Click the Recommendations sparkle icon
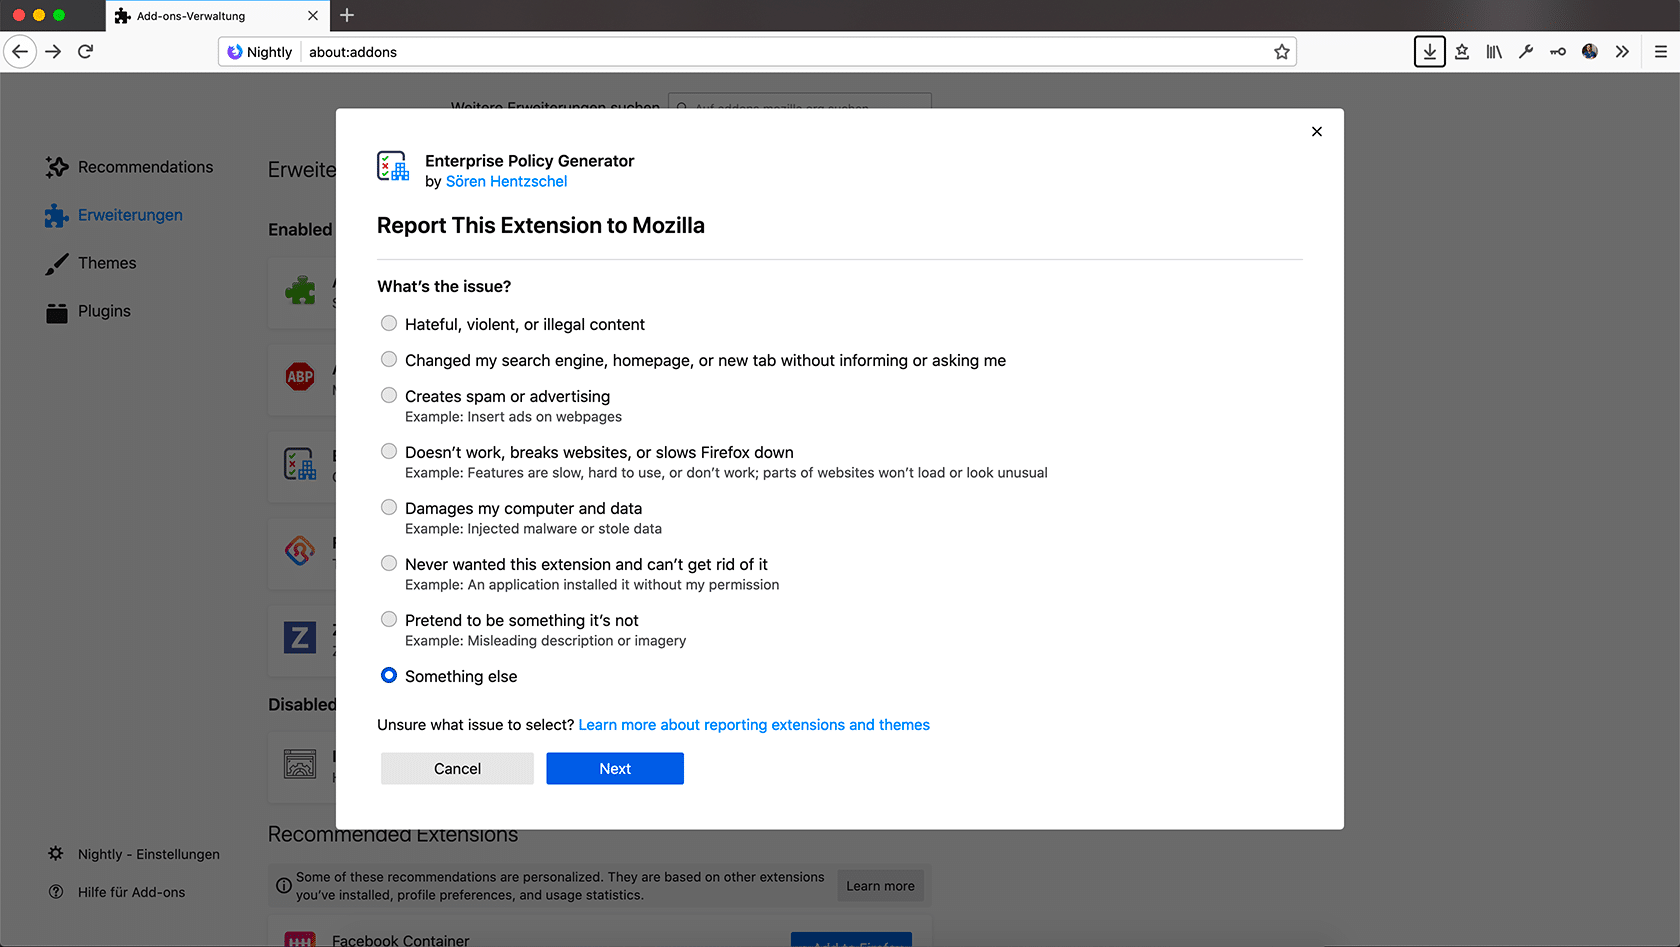This screenshot has width=1680, height=947. [x=57, y=167]
